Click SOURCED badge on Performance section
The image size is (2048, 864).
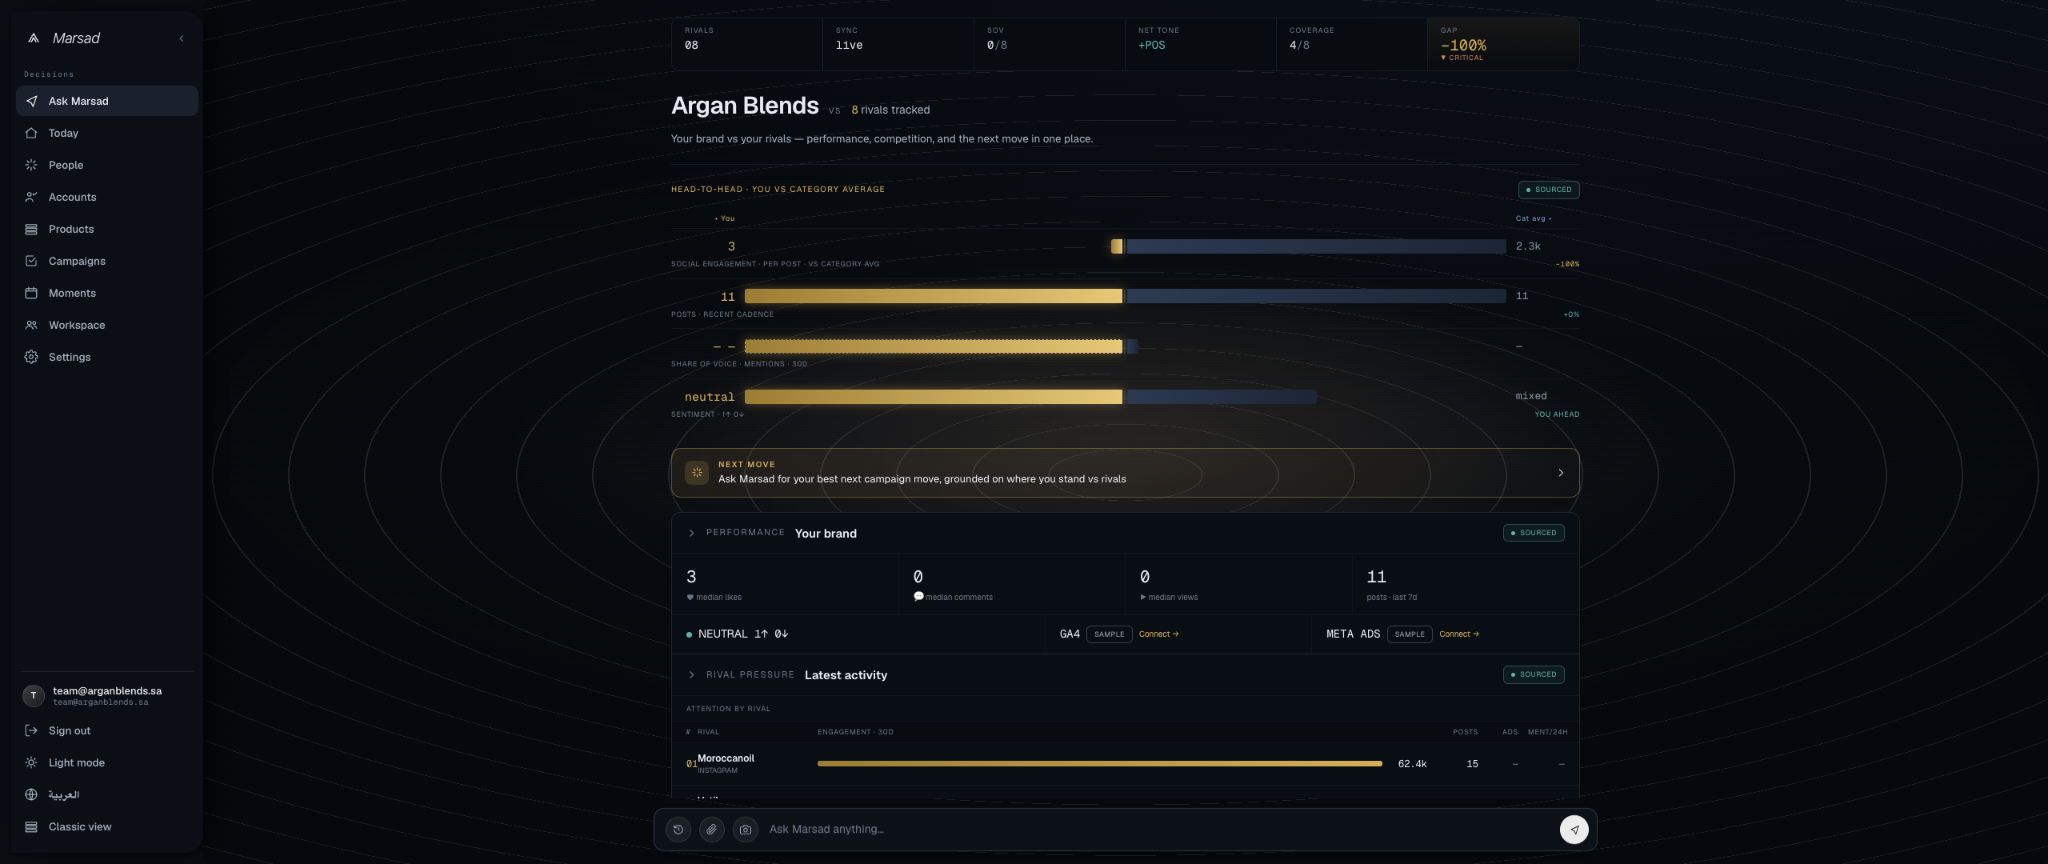[1533, 533]
